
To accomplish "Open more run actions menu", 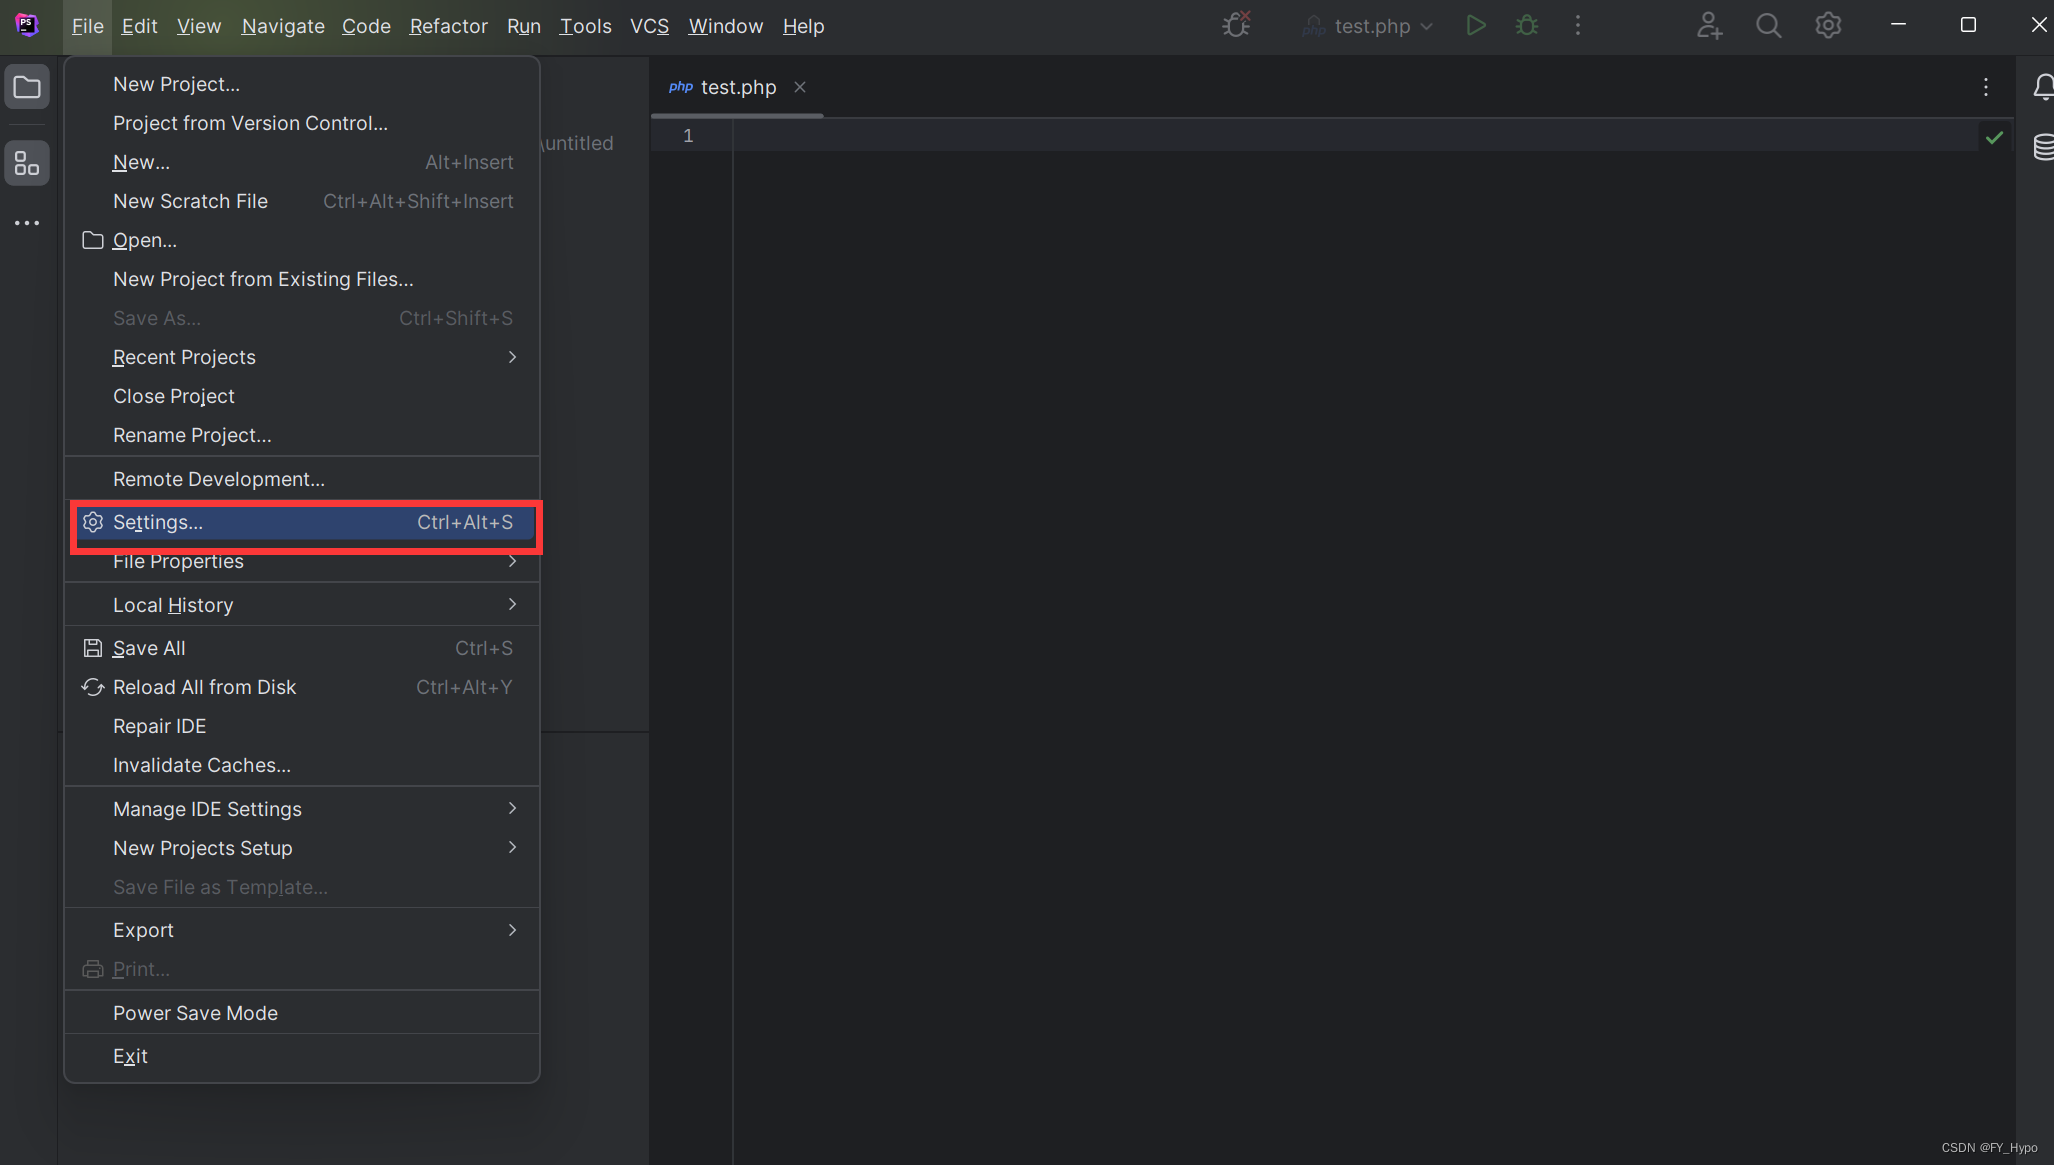I will pos(1578,25).
